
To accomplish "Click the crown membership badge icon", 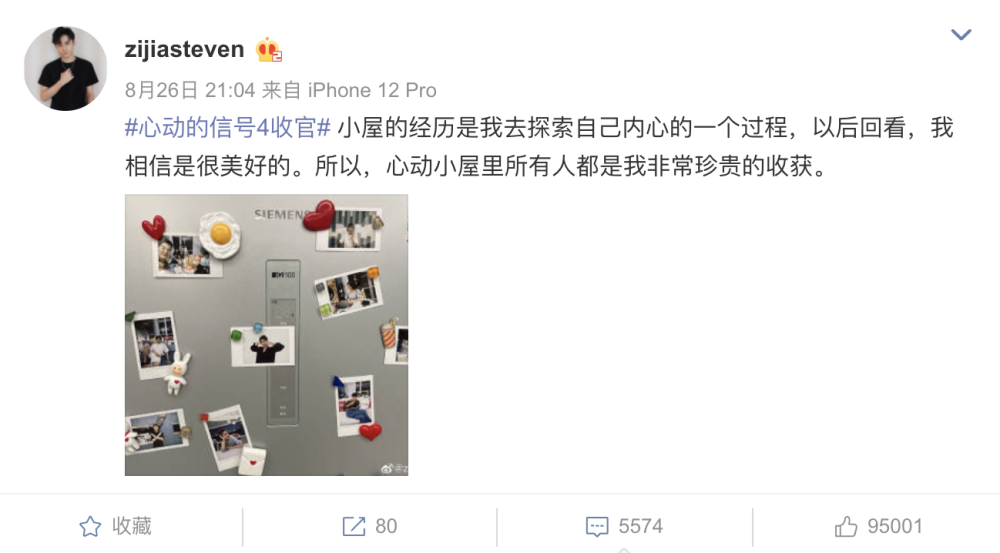I will click(268, 50).
